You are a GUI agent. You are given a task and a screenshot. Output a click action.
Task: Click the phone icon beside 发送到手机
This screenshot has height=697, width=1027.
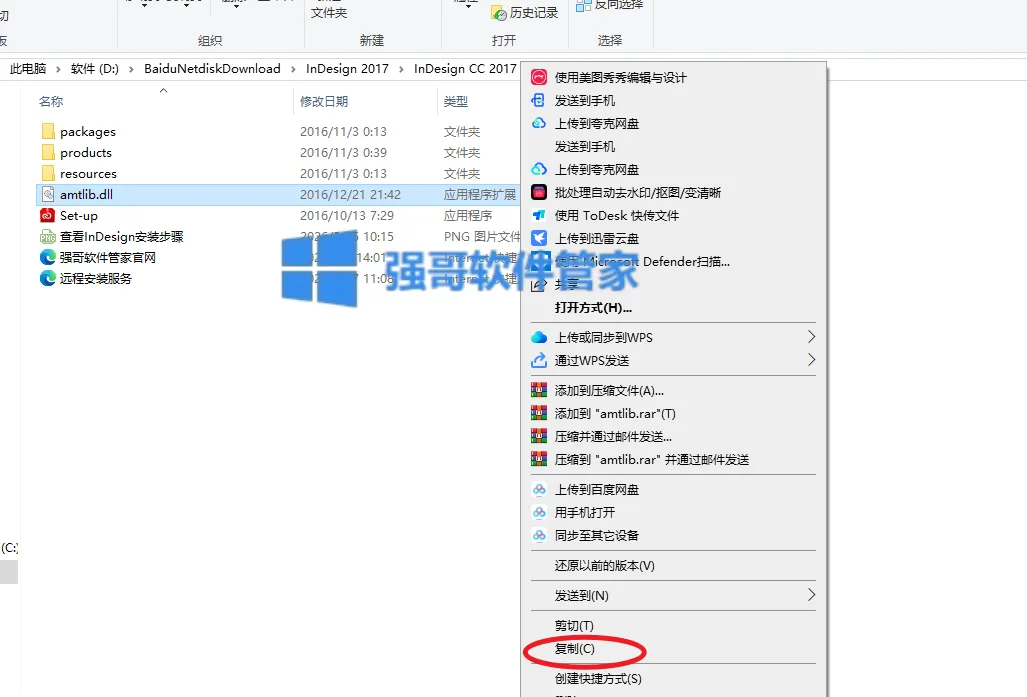click(x=538, y=100)
